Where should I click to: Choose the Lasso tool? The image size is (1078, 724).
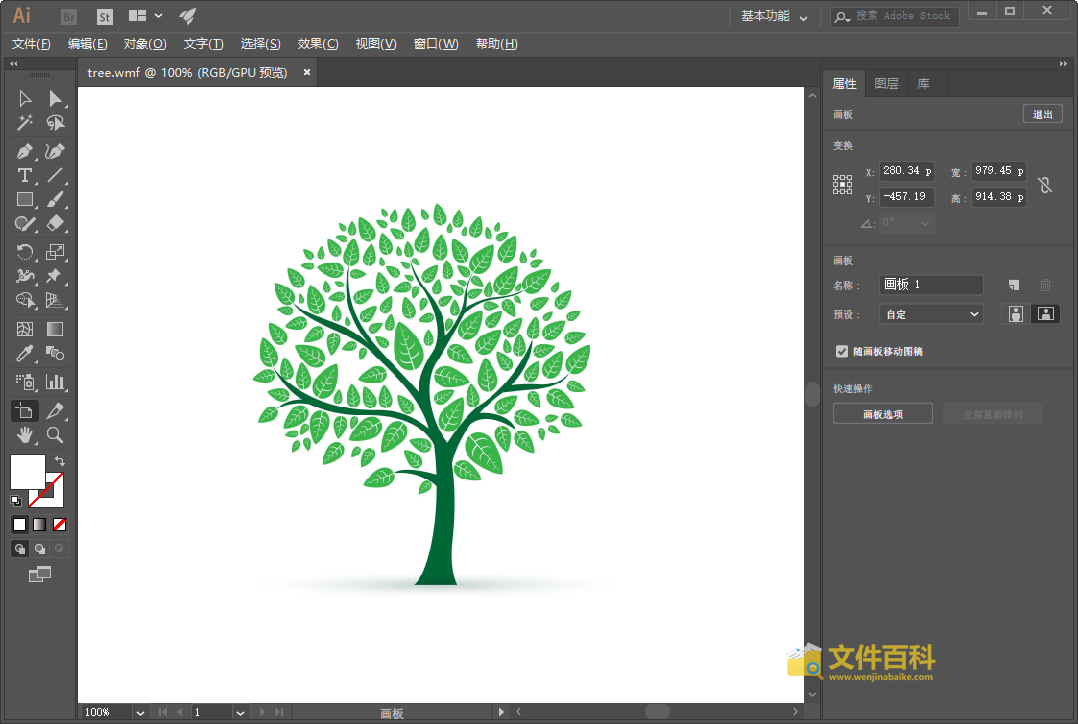coord(55,123)
